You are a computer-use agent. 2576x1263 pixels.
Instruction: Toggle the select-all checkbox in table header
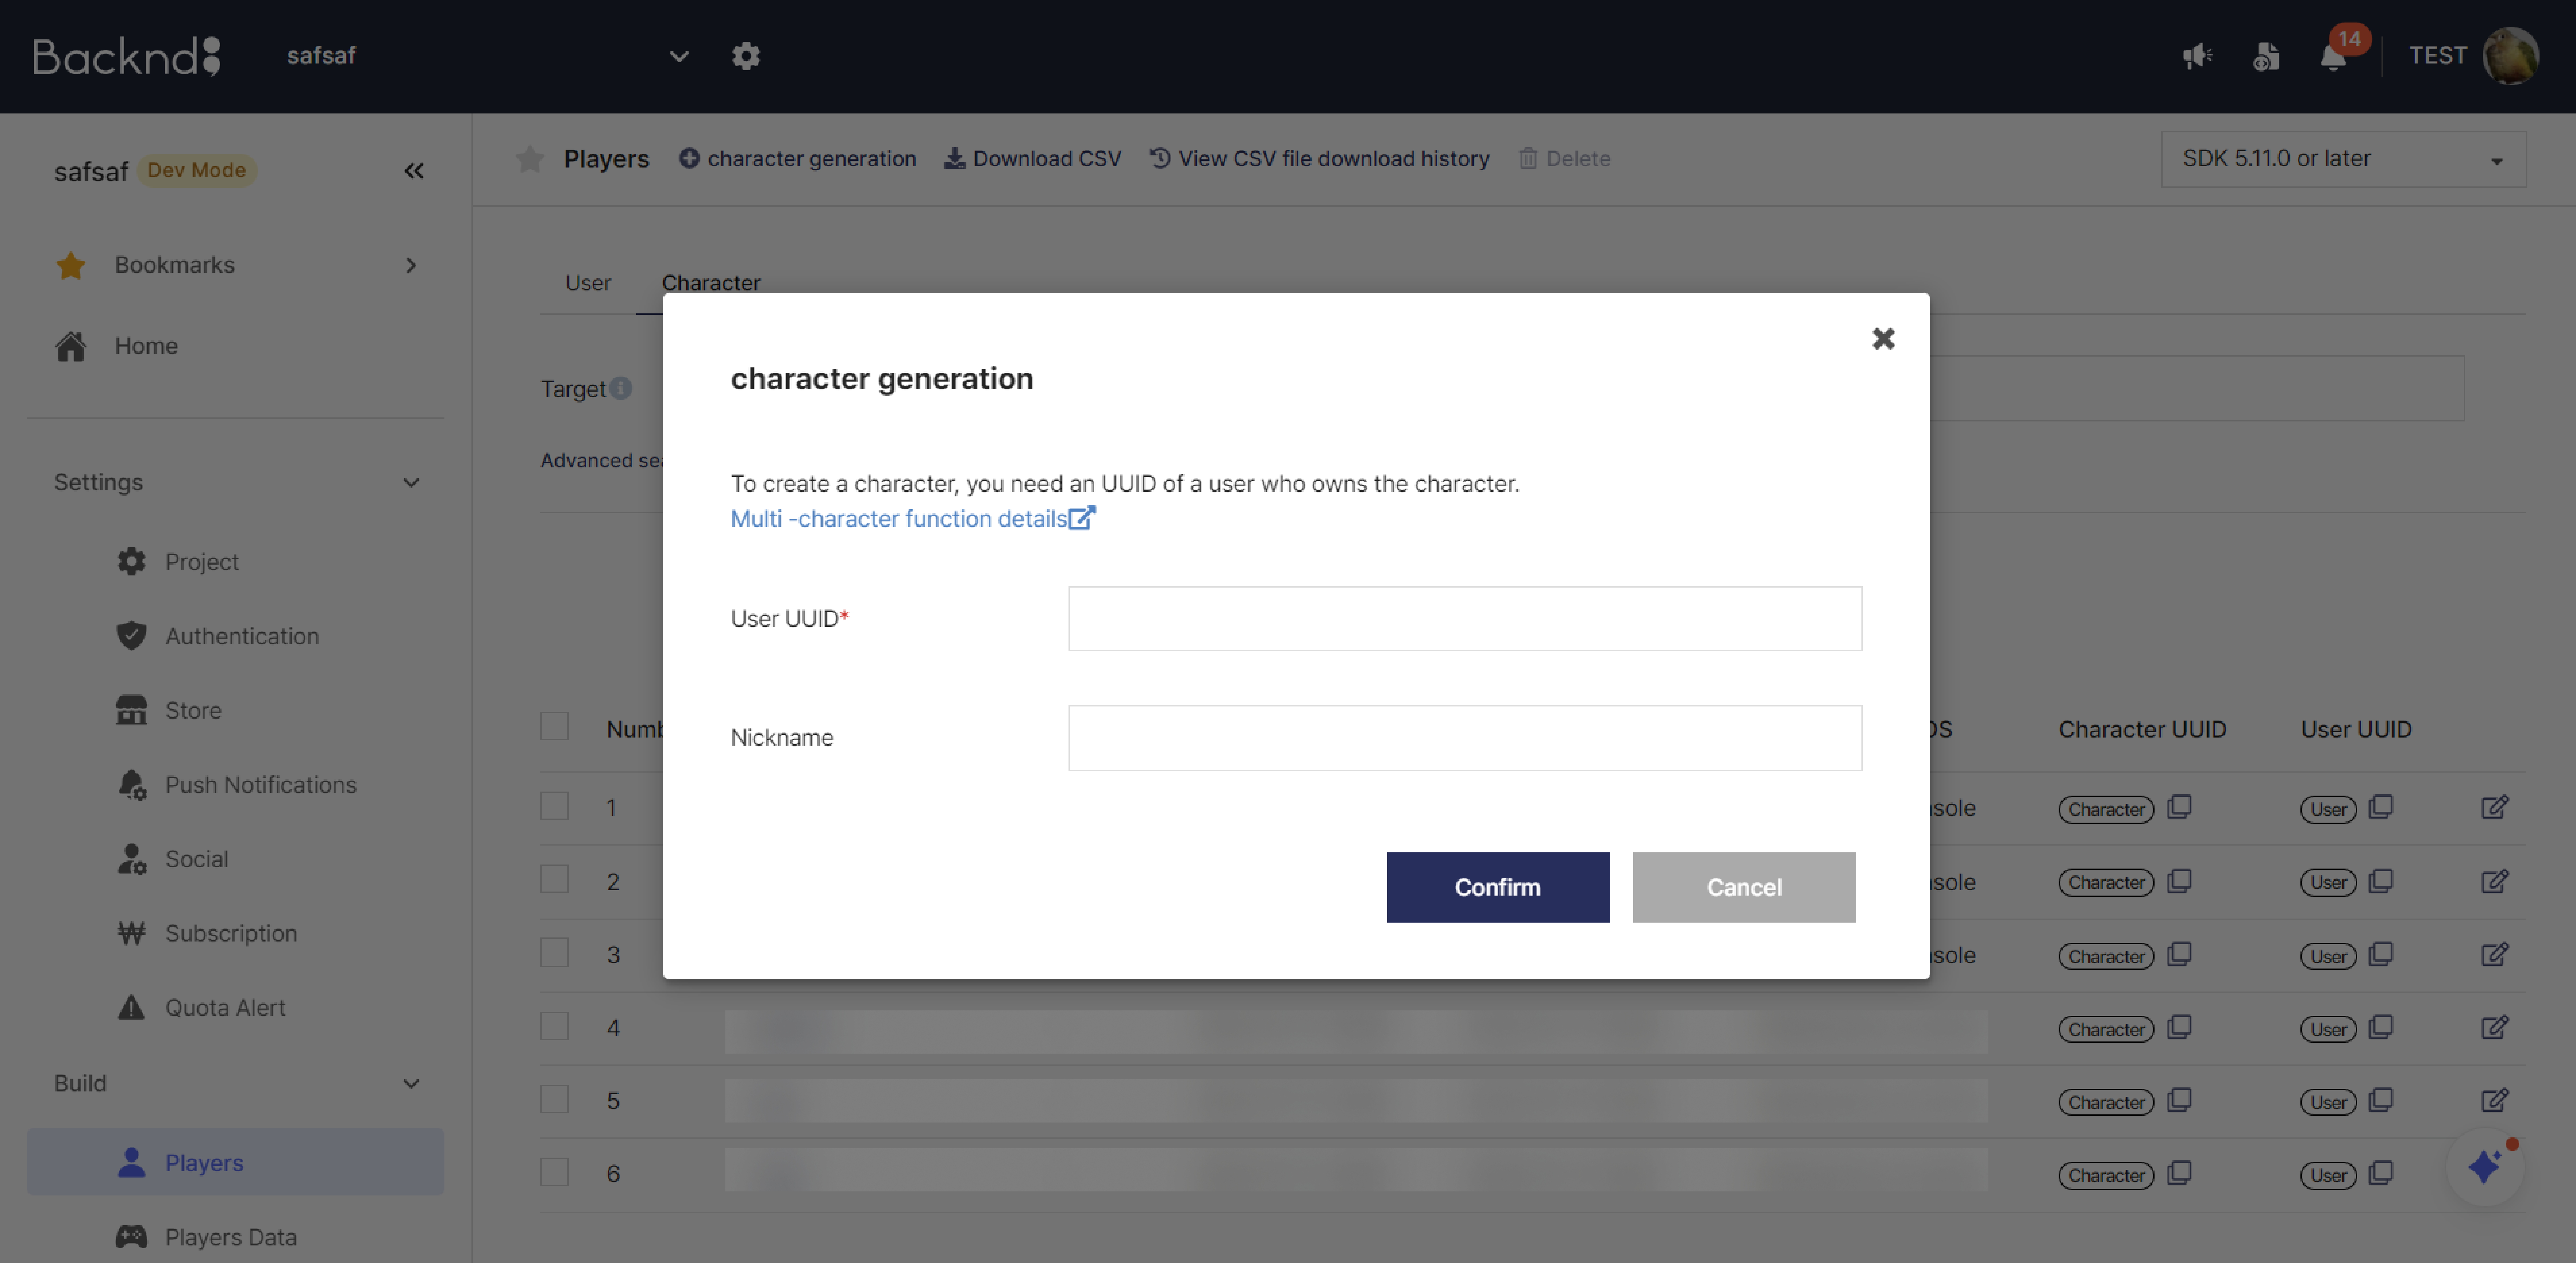pyautogui.click(x=554, y=726)
